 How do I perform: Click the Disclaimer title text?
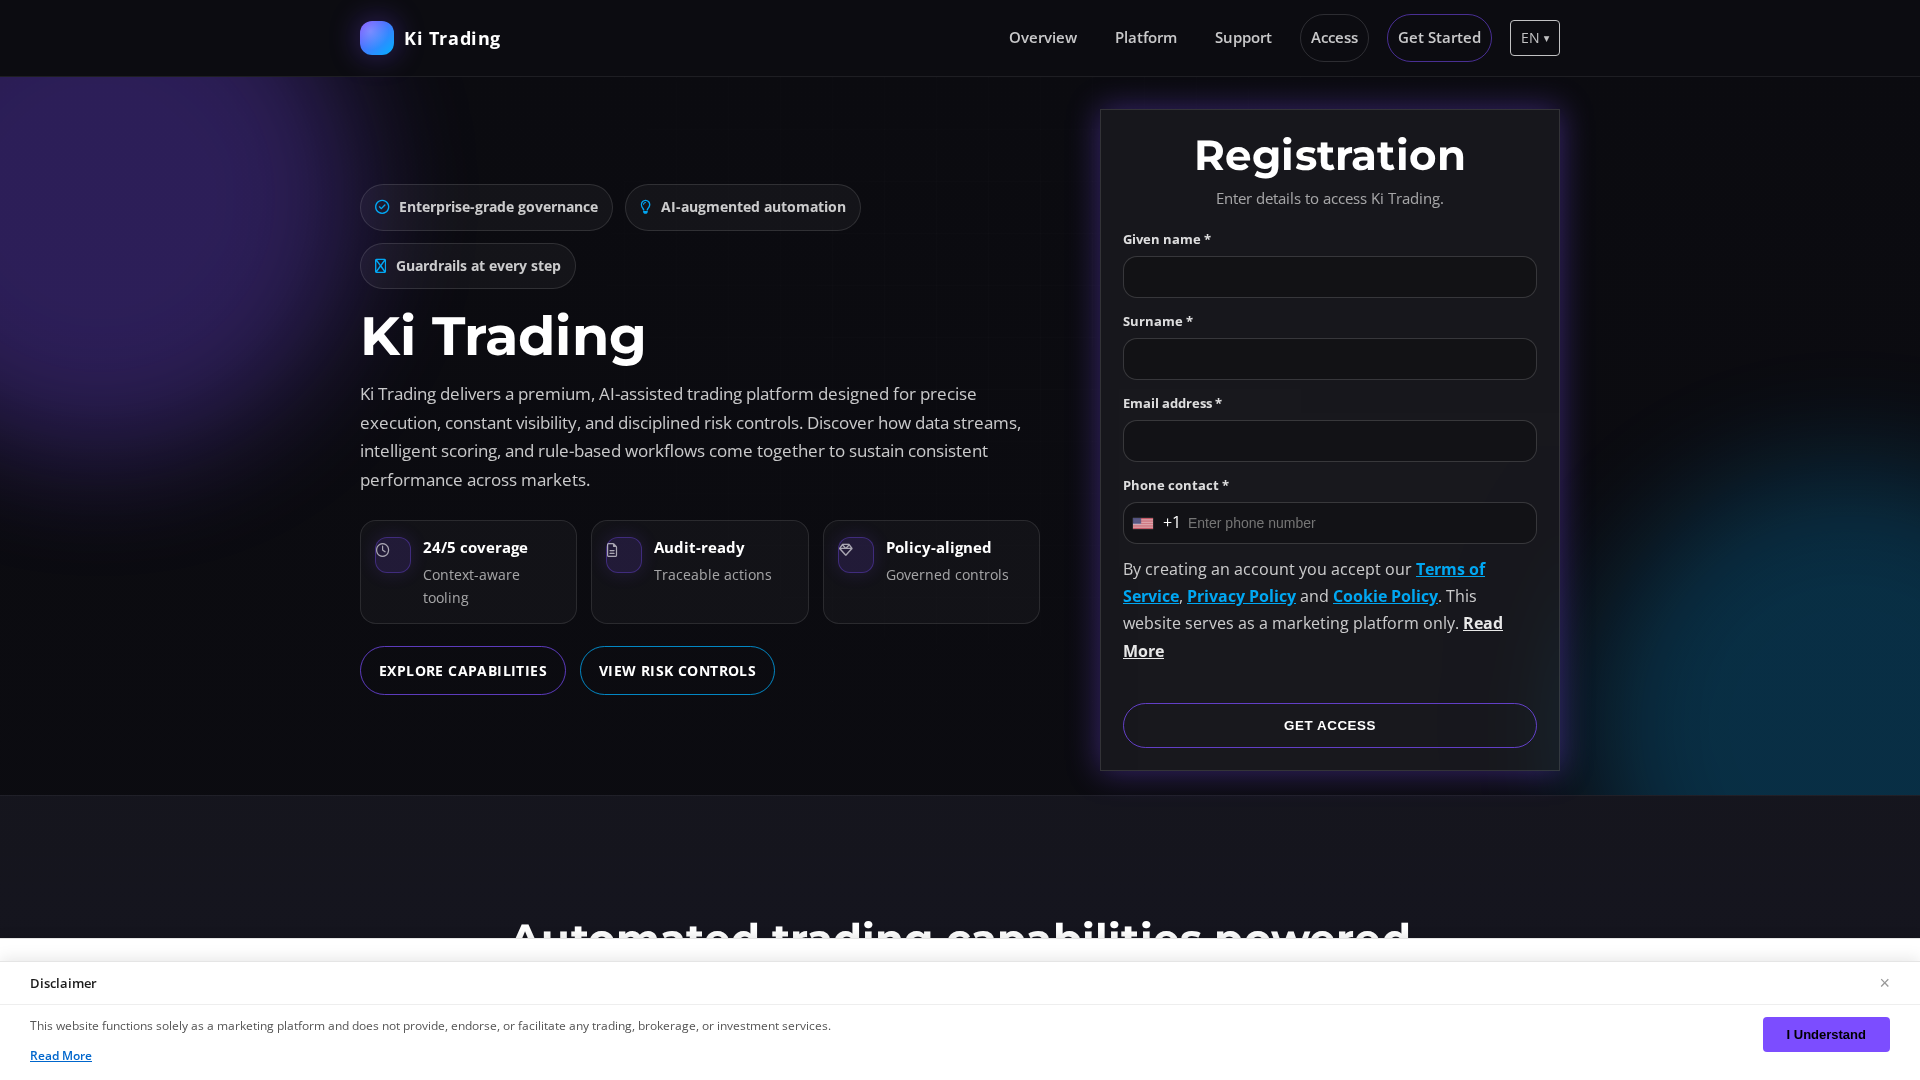[63, 984]
